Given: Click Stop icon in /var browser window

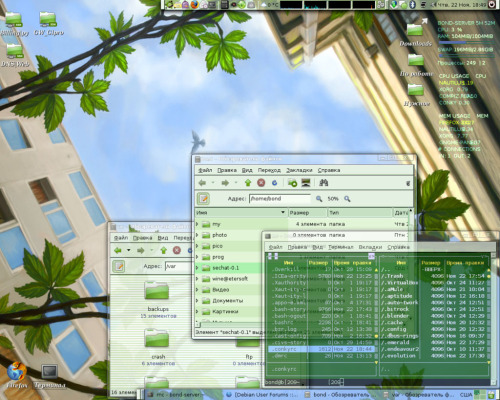Looking at the screenshot, I should (x=177, y=250).
